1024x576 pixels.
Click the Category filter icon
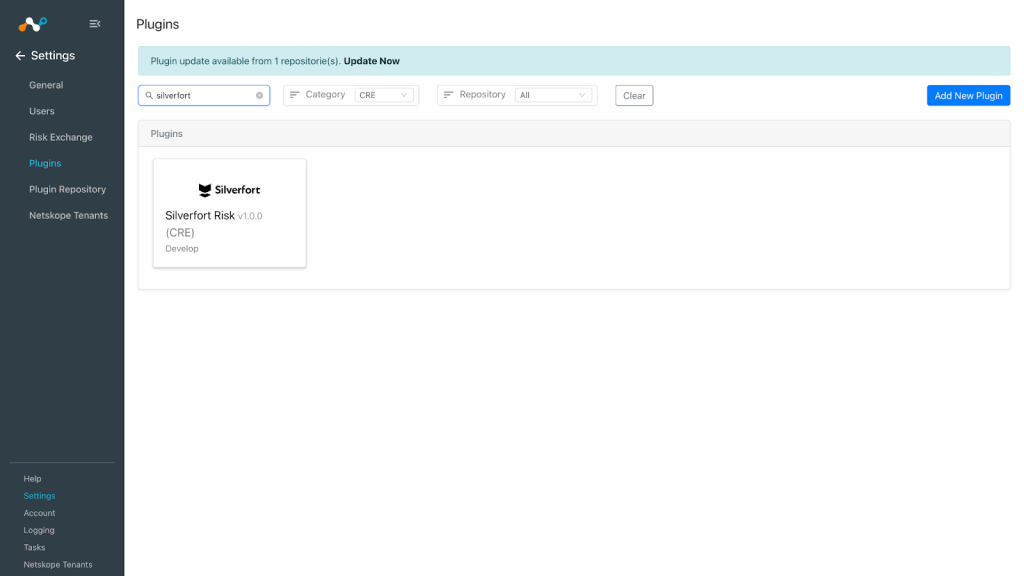point(295,95)
